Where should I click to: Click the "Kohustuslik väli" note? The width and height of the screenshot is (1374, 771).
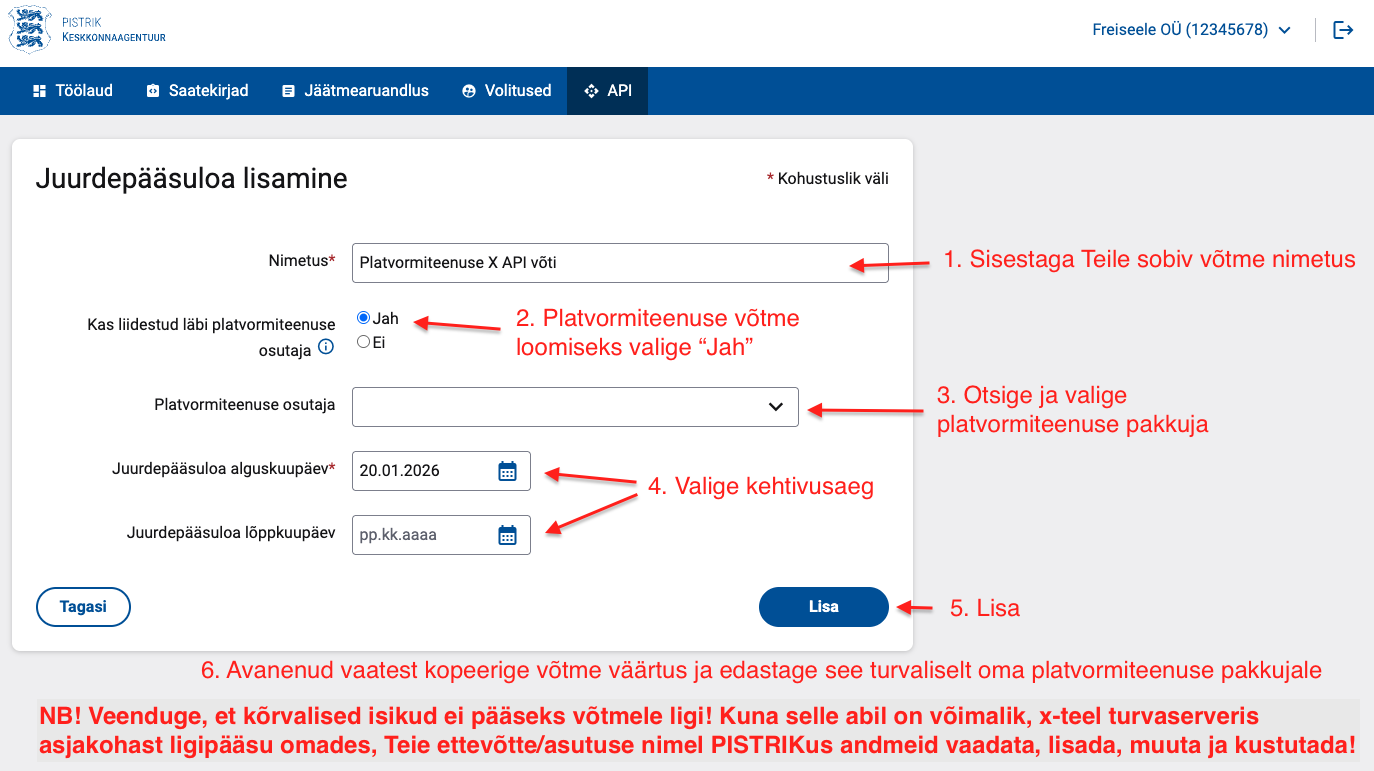point(828,179)
